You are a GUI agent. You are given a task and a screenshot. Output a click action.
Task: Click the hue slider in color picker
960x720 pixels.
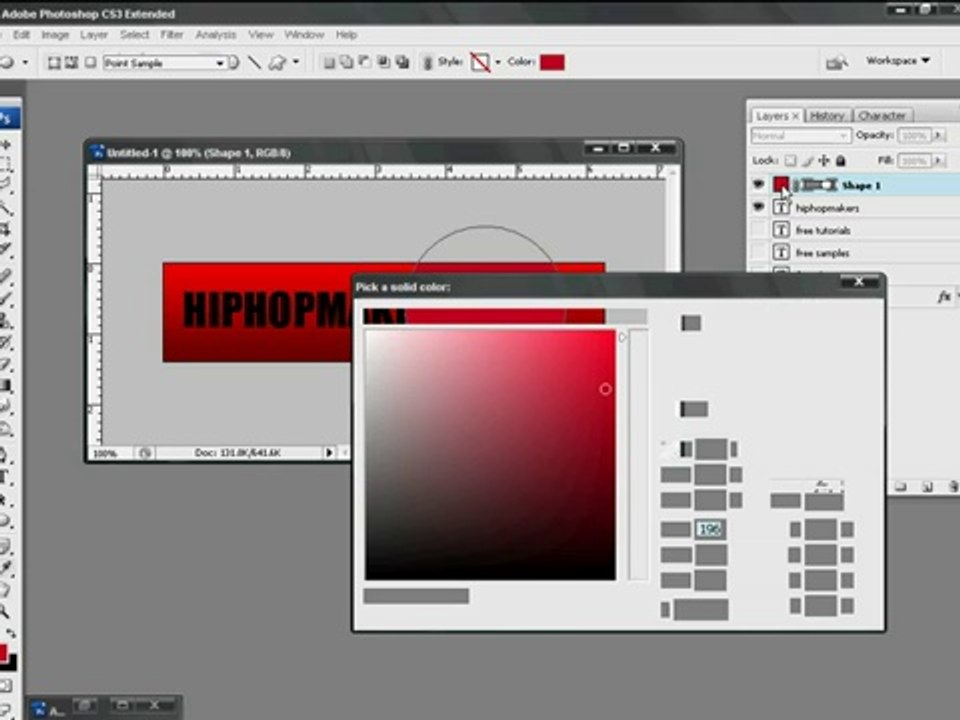click(637, 454)
